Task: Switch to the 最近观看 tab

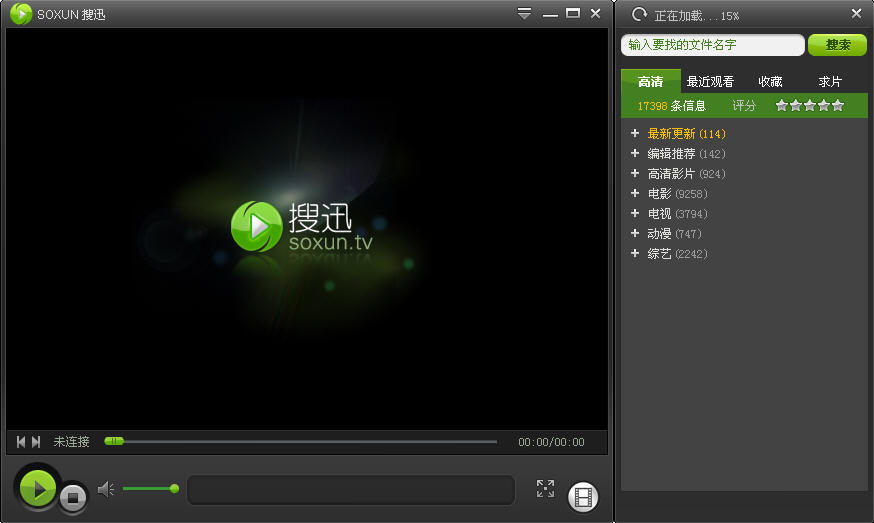Action: 710,82
